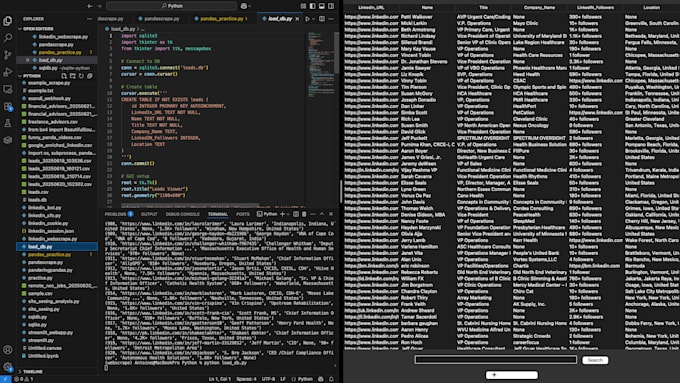
Task: Click the Spaces: 4 indentation setting
Action: (x=246, y=379)
